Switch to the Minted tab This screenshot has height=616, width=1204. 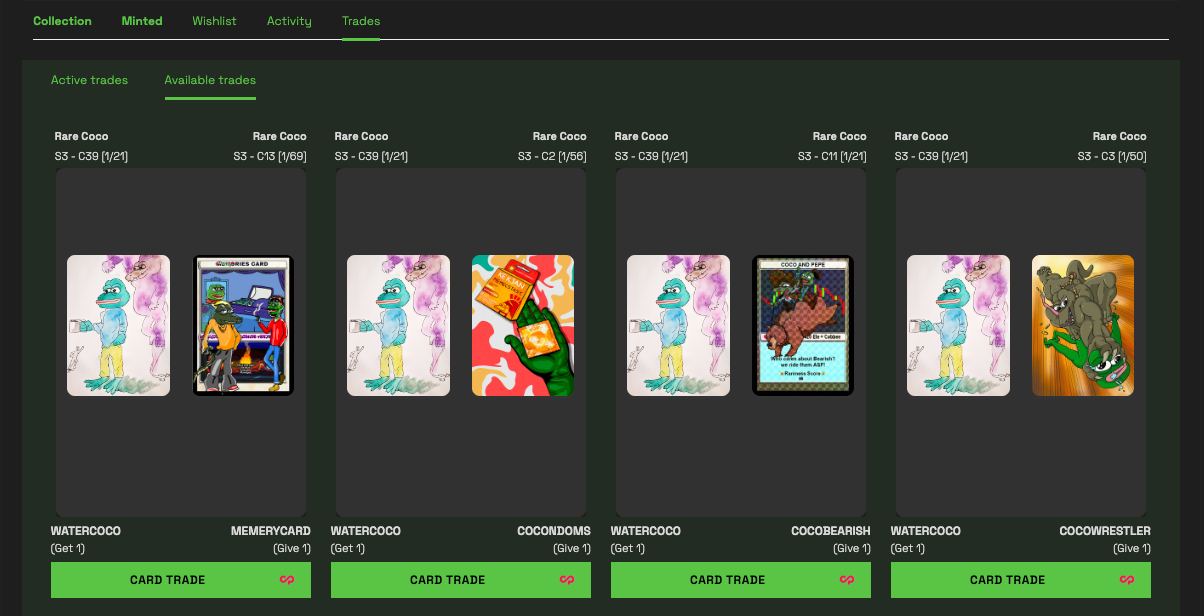[x=142, y=21]
